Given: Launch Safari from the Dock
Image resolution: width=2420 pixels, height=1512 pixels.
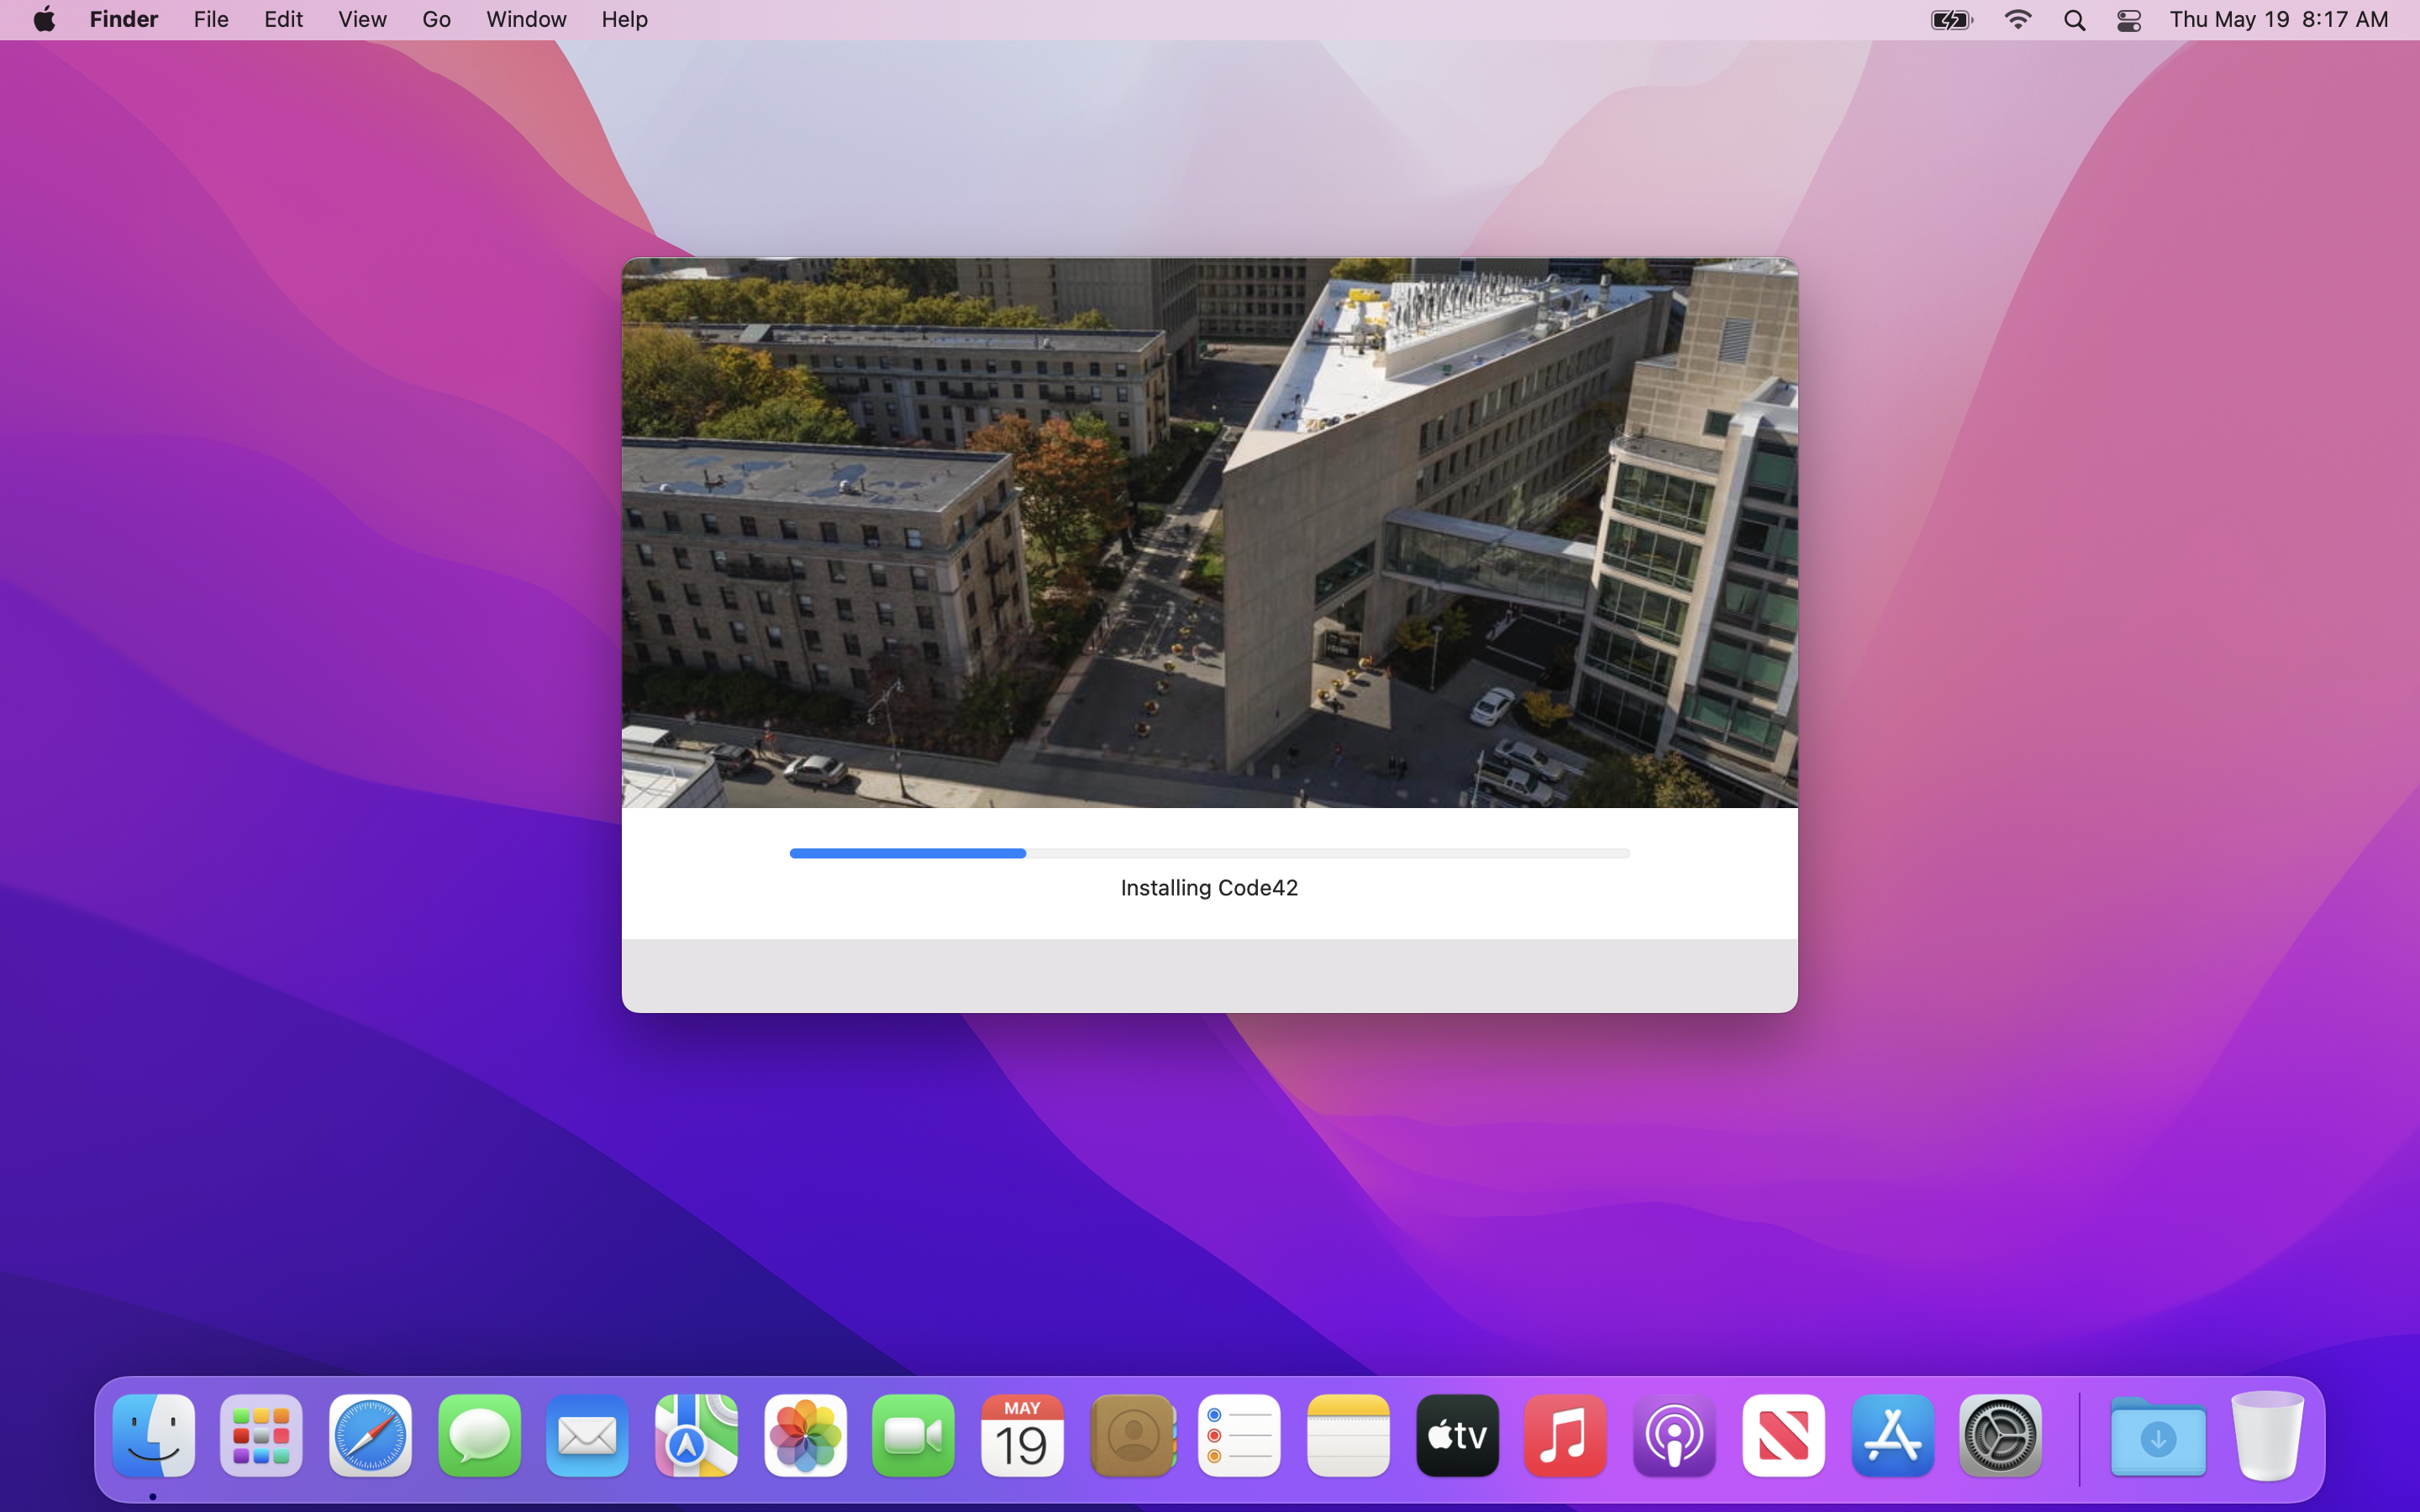Looking at the screenshot, I should pos(370,1435).
